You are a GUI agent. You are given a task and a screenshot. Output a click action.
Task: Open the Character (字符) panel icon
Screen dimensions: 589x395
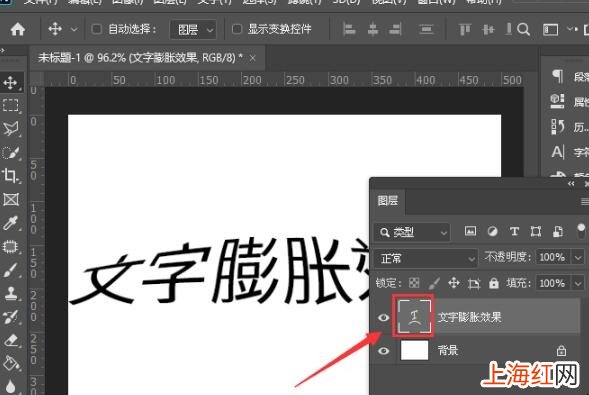[557, 152]
